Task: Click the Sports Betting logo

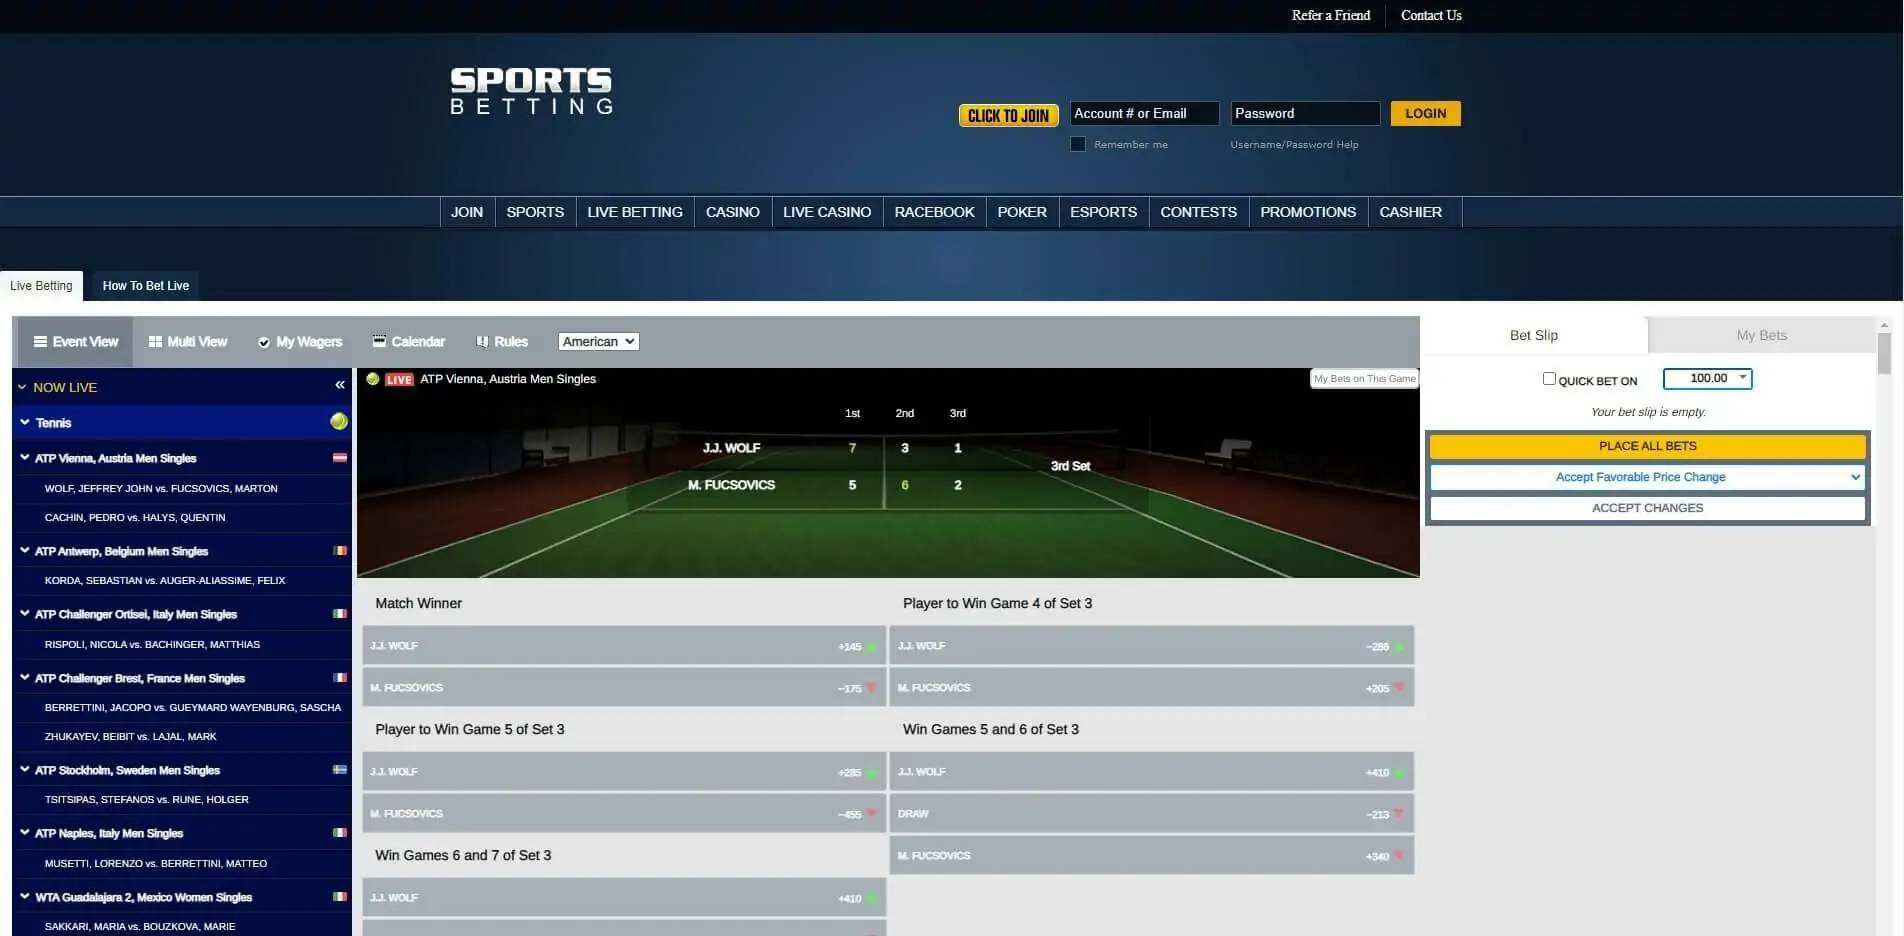Action: click(531, 91)
